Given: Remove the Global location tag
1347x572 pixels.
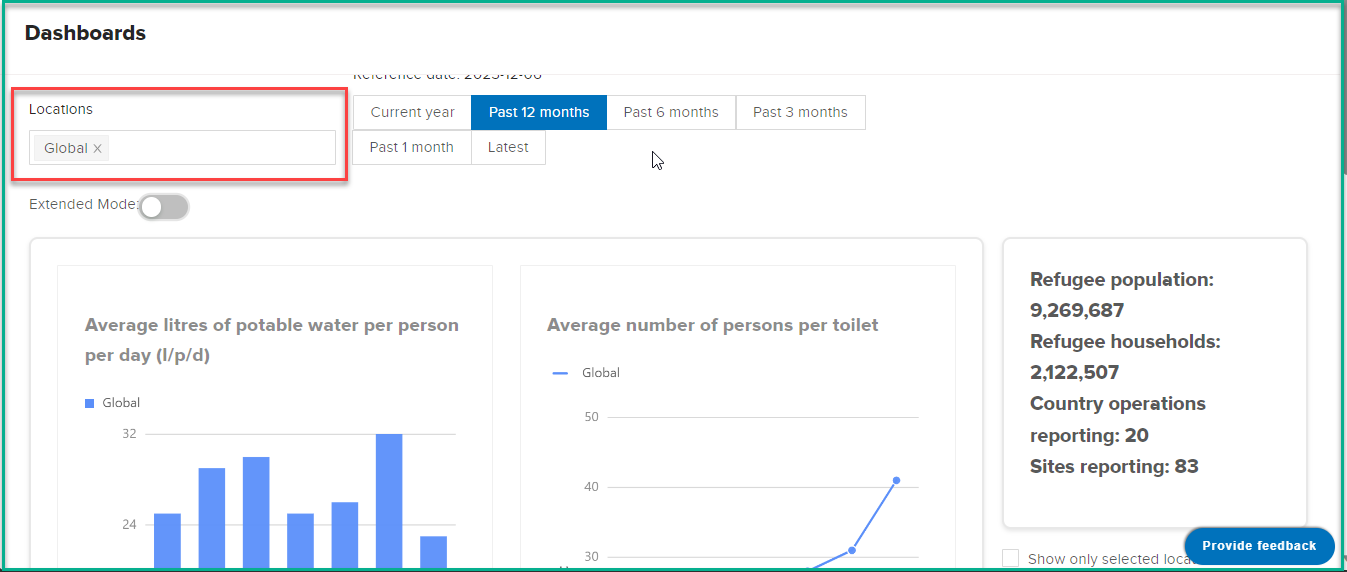Looking at the screenshot, I should (97, 149).
